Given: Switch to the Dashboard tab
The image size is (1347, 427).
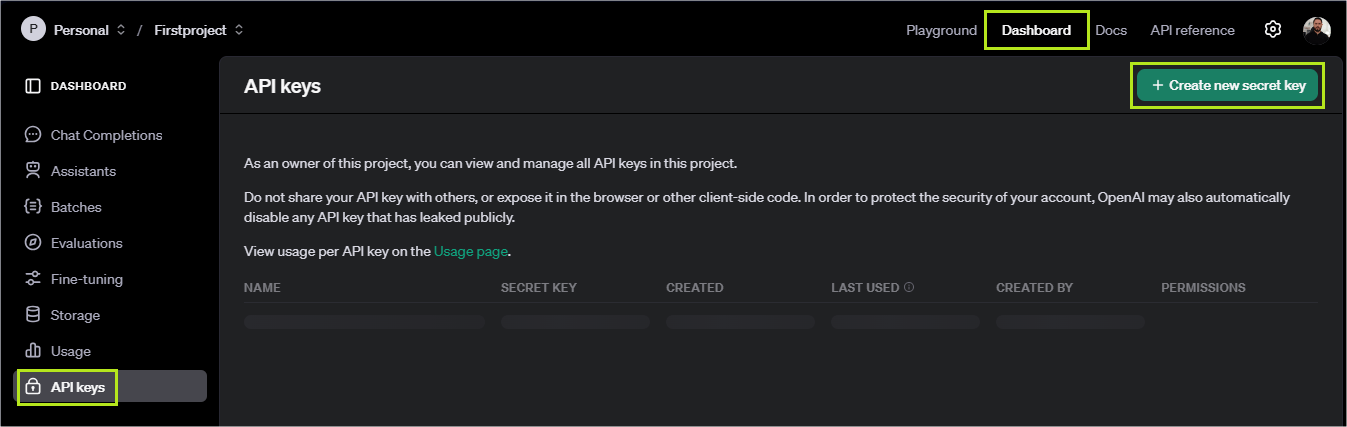Looking at the screenshot, I should tap(1036, 30).
